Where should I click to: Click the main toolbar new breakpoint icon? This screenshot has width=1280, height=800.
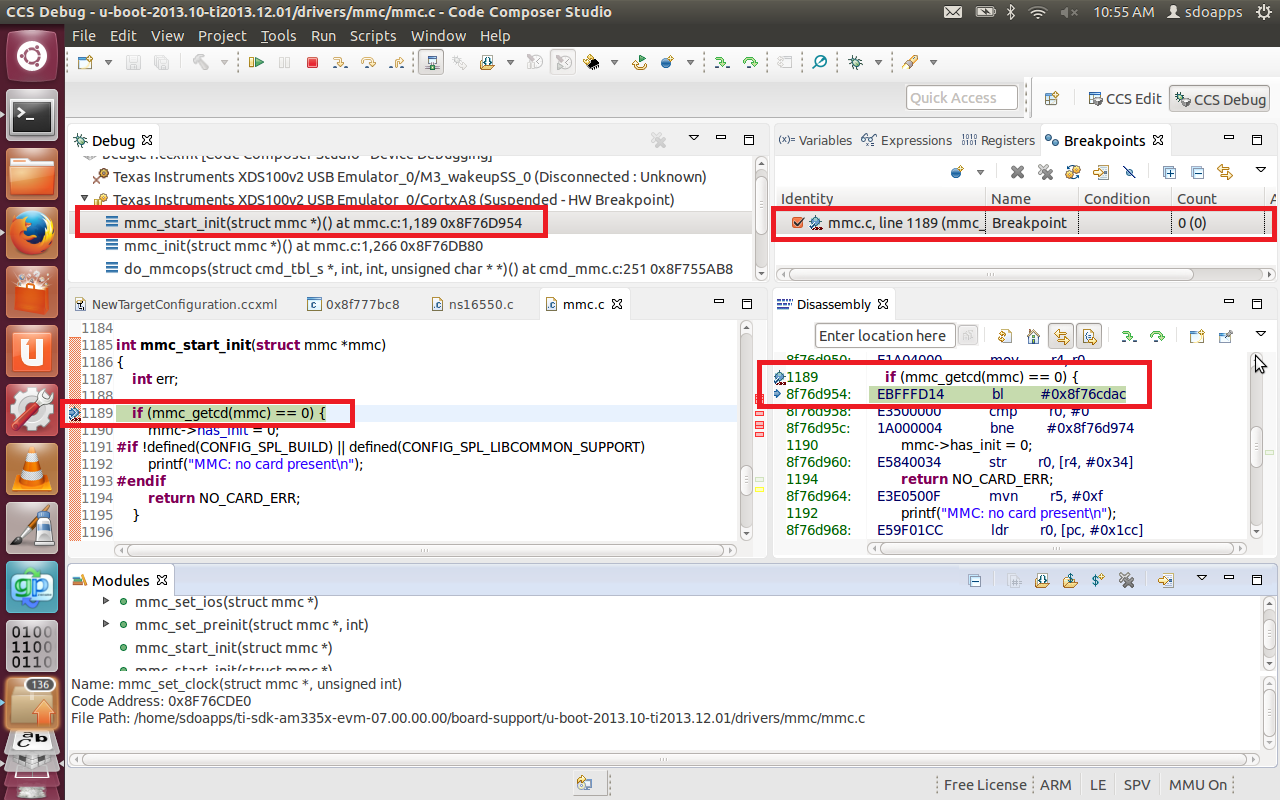667,62
